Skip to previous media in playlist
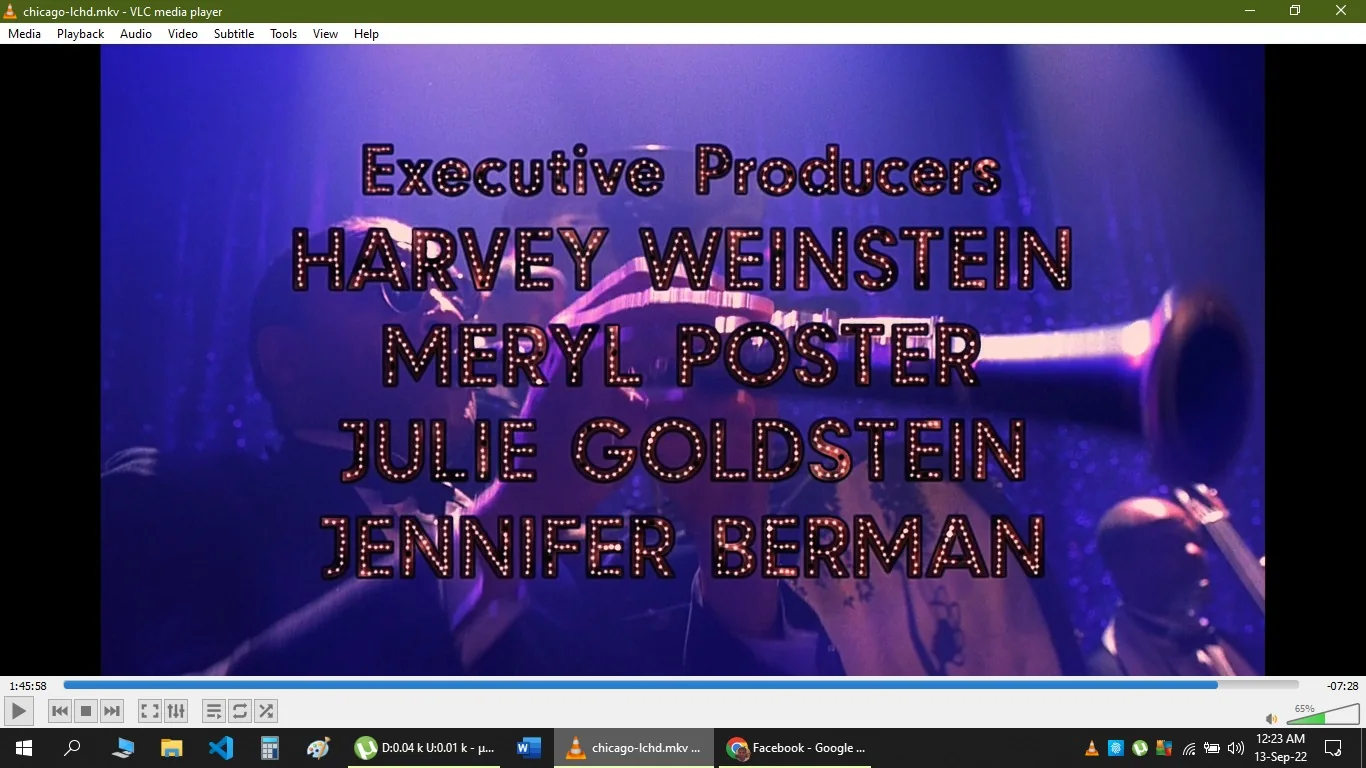Image resolution: width=1366 pixels, height=768 pixels. tap(60, 711)
